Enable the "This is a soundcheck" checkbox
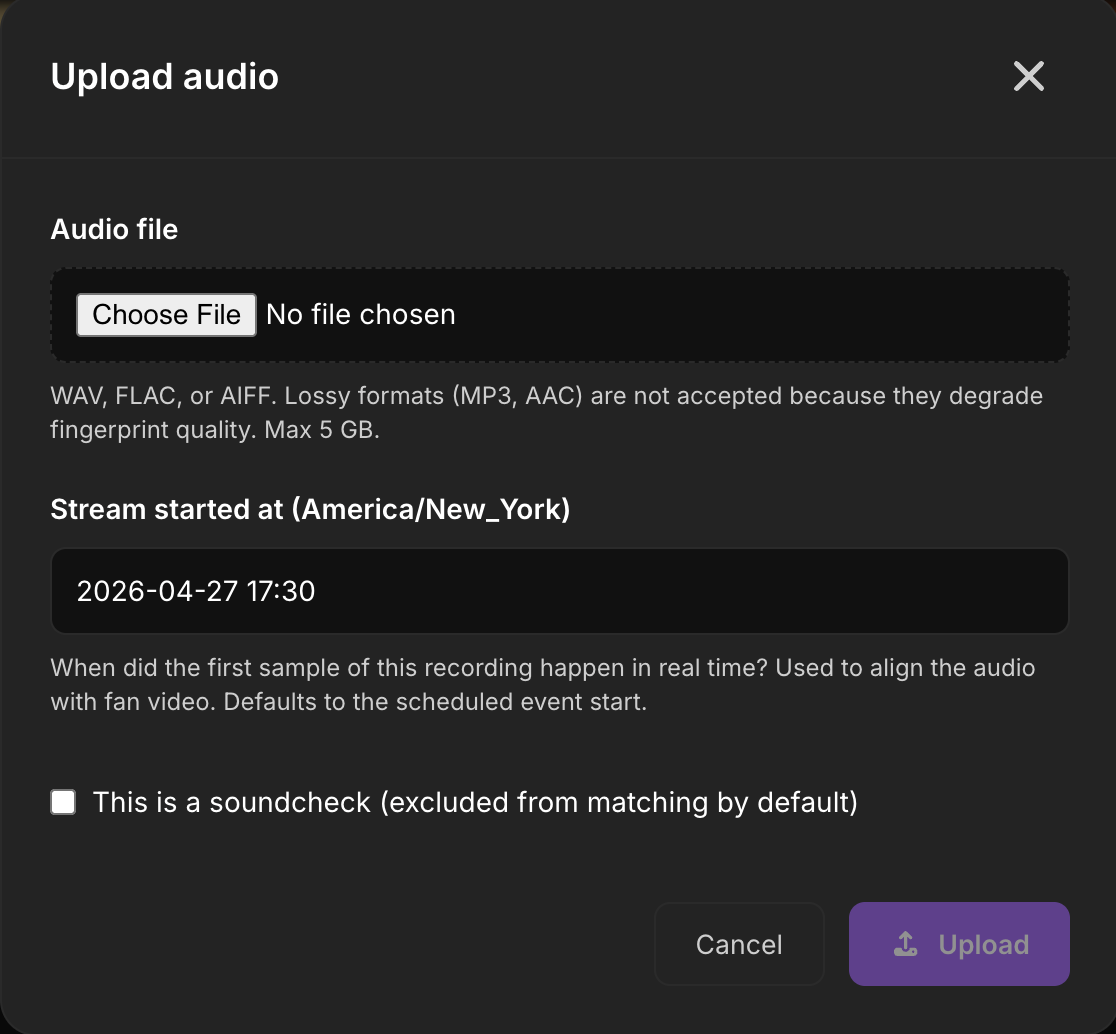Viewport: 1116px width, 1034px height. [x=62, y=801]
